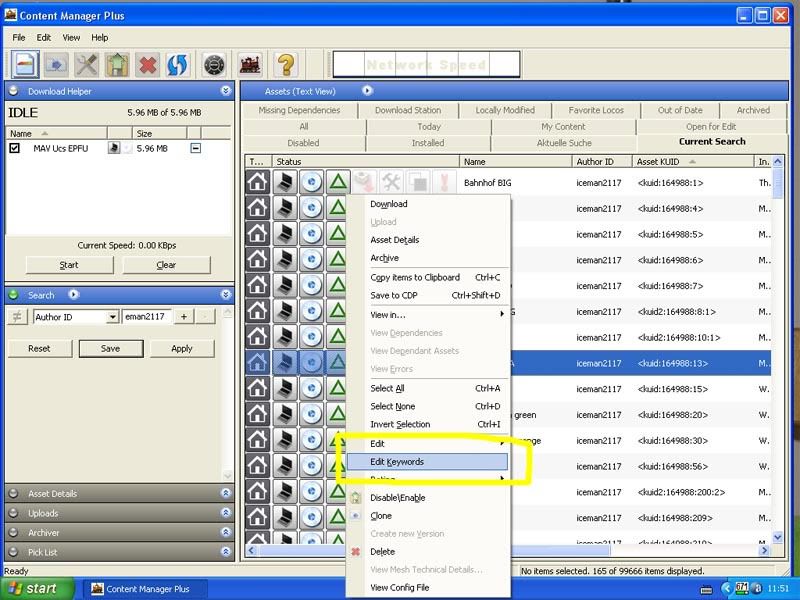Uncheck the MAV Ucs EPFU download checkbox
This screenshot has height=600, width=800.
coord(15,148)
